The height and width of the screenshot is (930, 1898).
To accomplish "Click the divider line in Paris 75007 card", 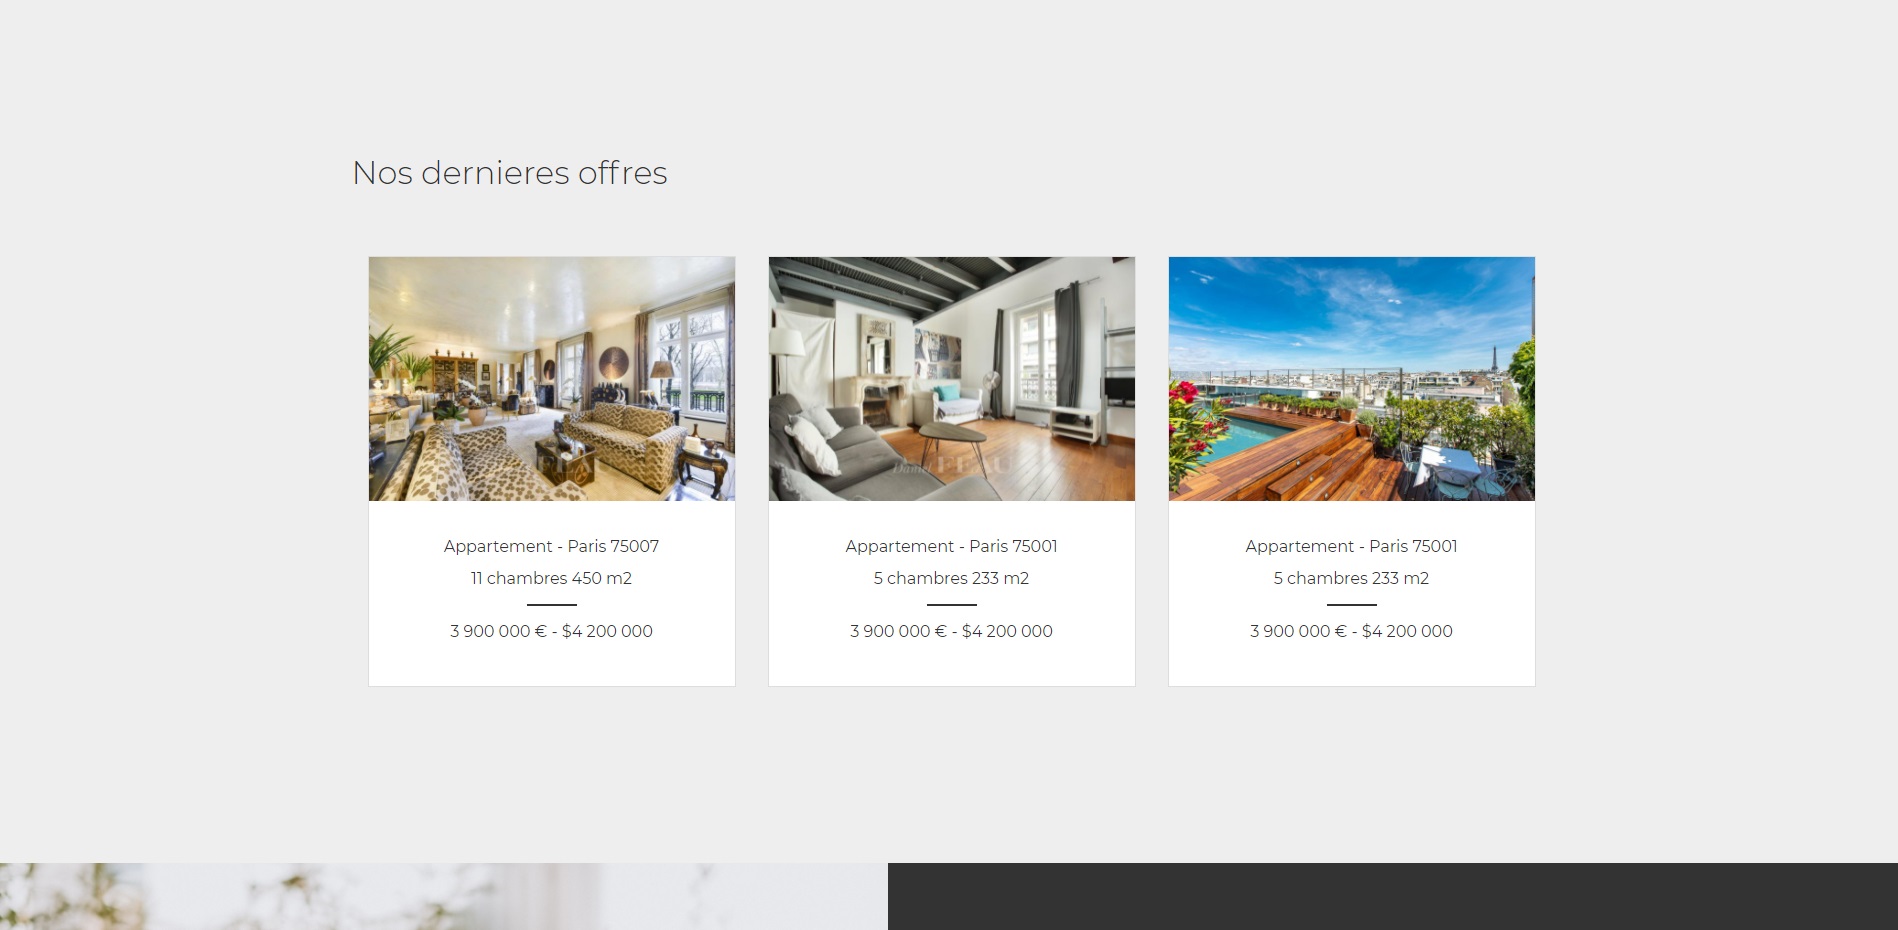I will 552,605.
